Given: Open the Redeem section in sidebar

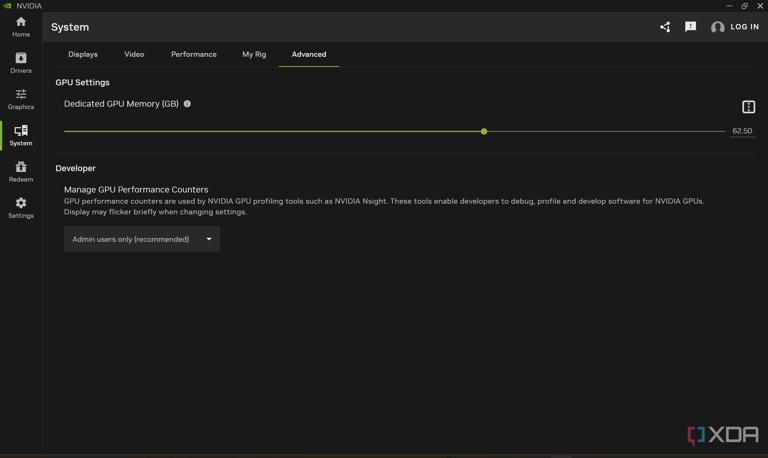Looking at the screenshot, I should 21,172.
